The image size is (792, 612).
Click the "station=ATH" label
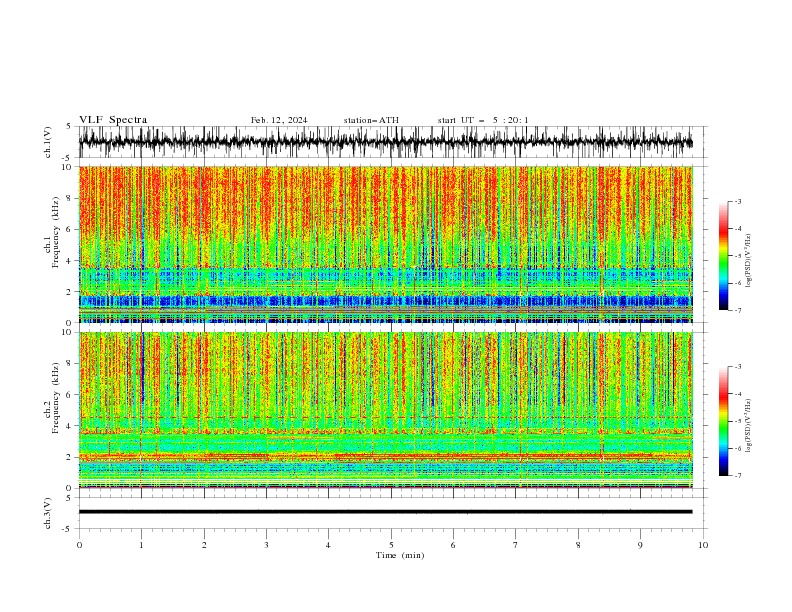[371, 120]
